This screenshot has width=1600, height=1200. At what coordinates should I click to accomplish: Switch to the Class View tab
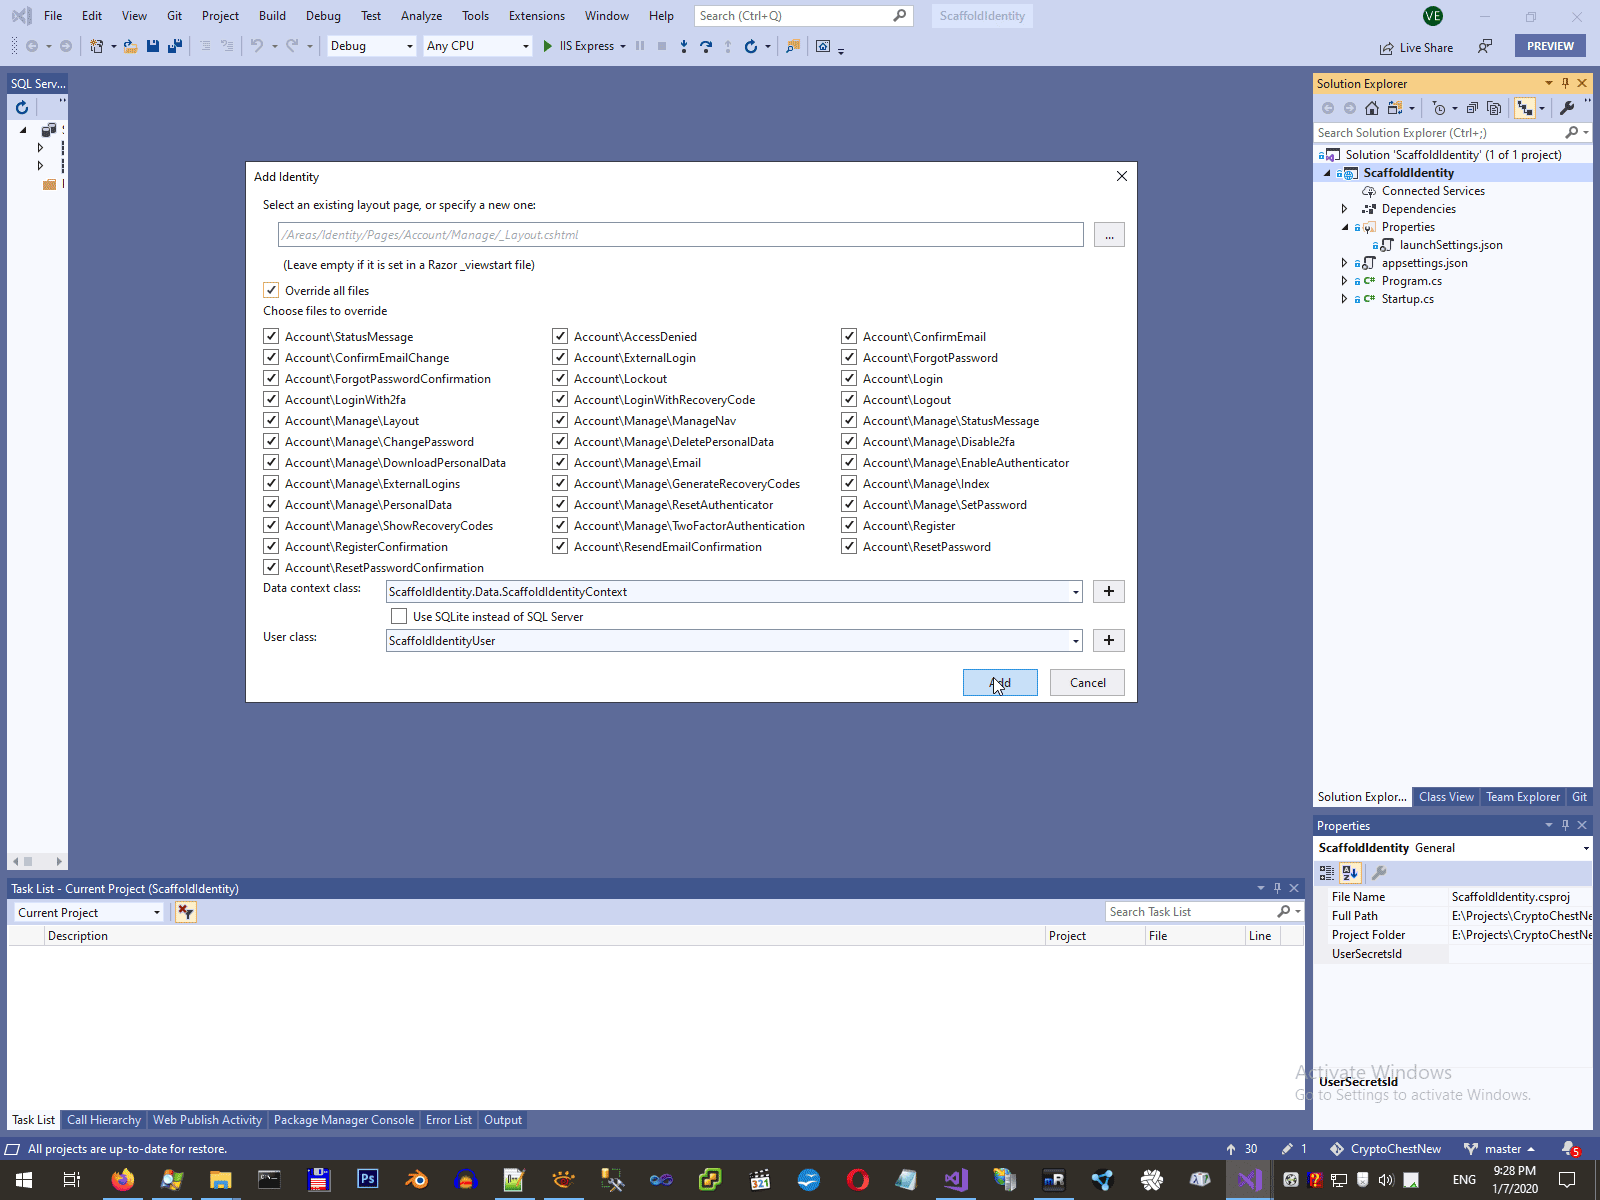point(1446,797)
